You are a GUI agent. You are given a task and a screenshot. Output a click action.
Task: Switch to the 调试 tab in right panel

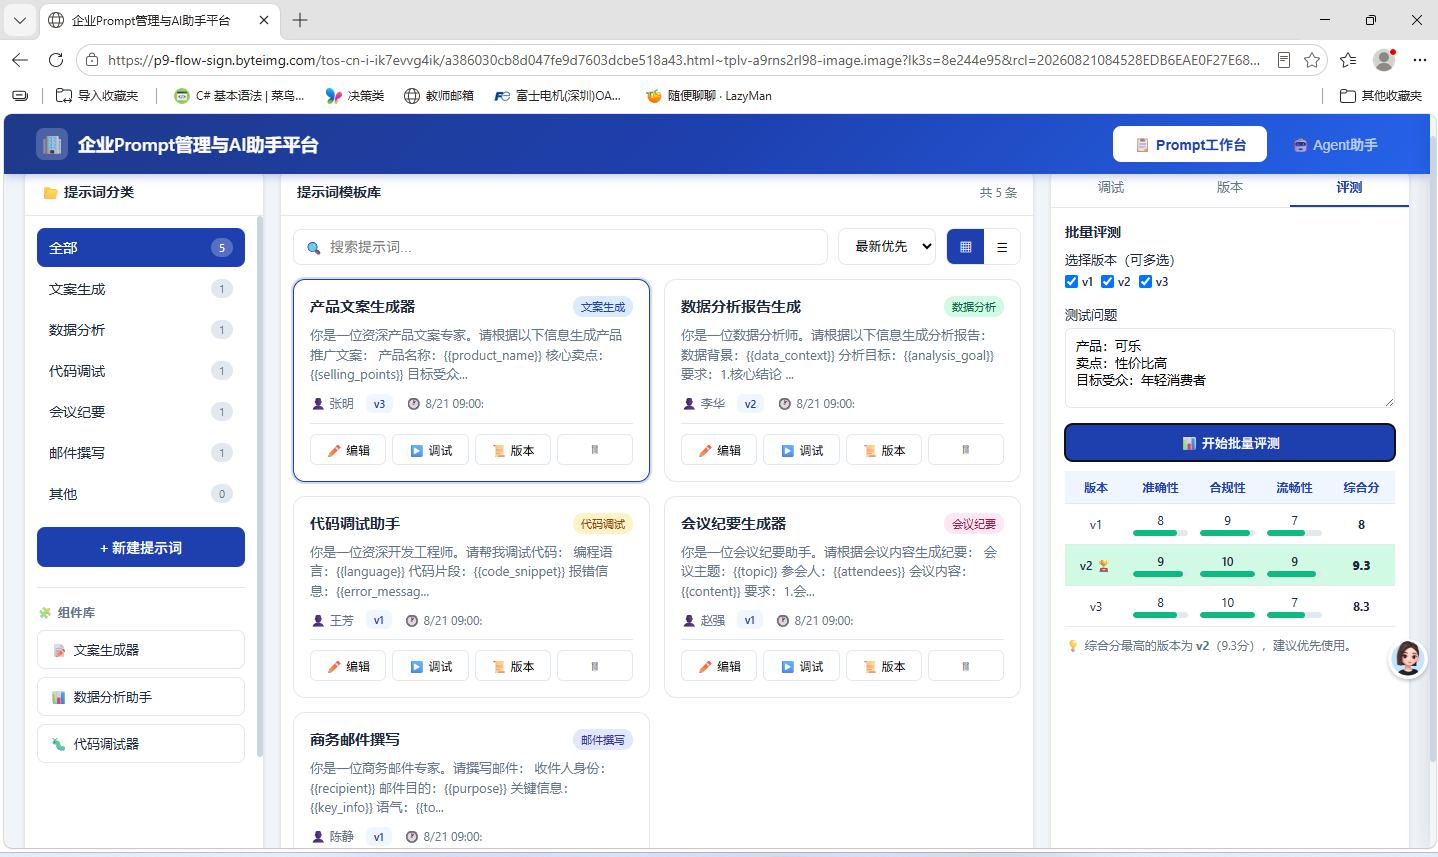tap(1111, 188)
